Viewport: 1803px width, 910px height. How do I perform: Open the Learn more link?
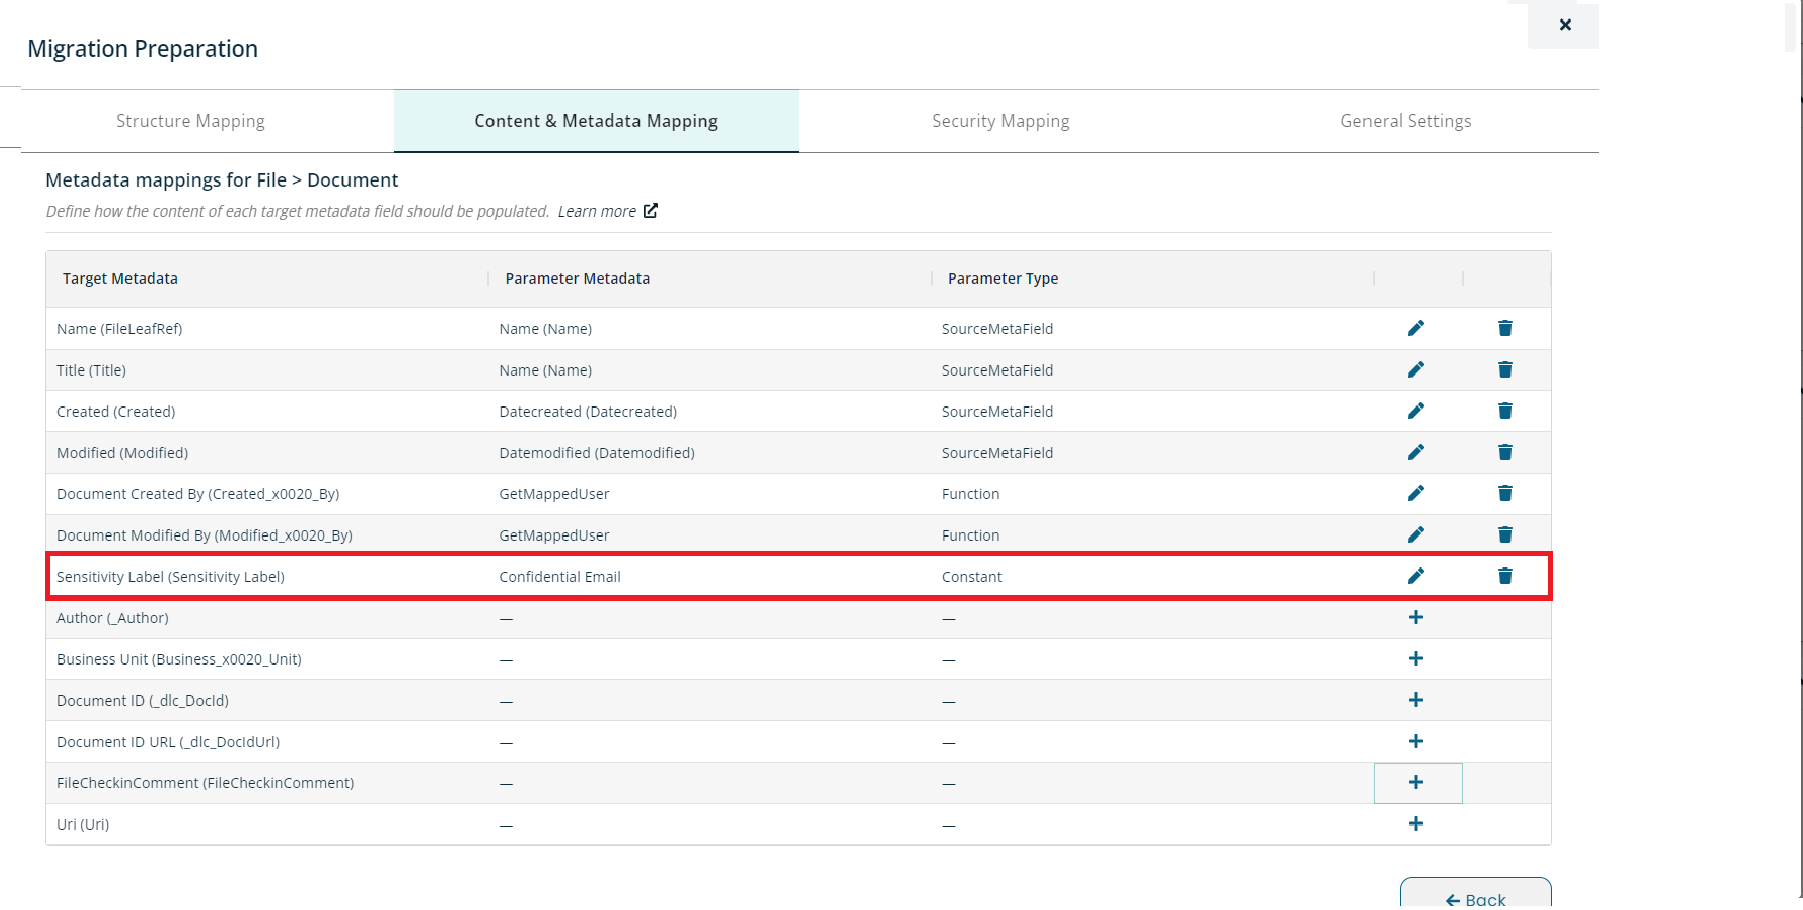pos(596,210)
